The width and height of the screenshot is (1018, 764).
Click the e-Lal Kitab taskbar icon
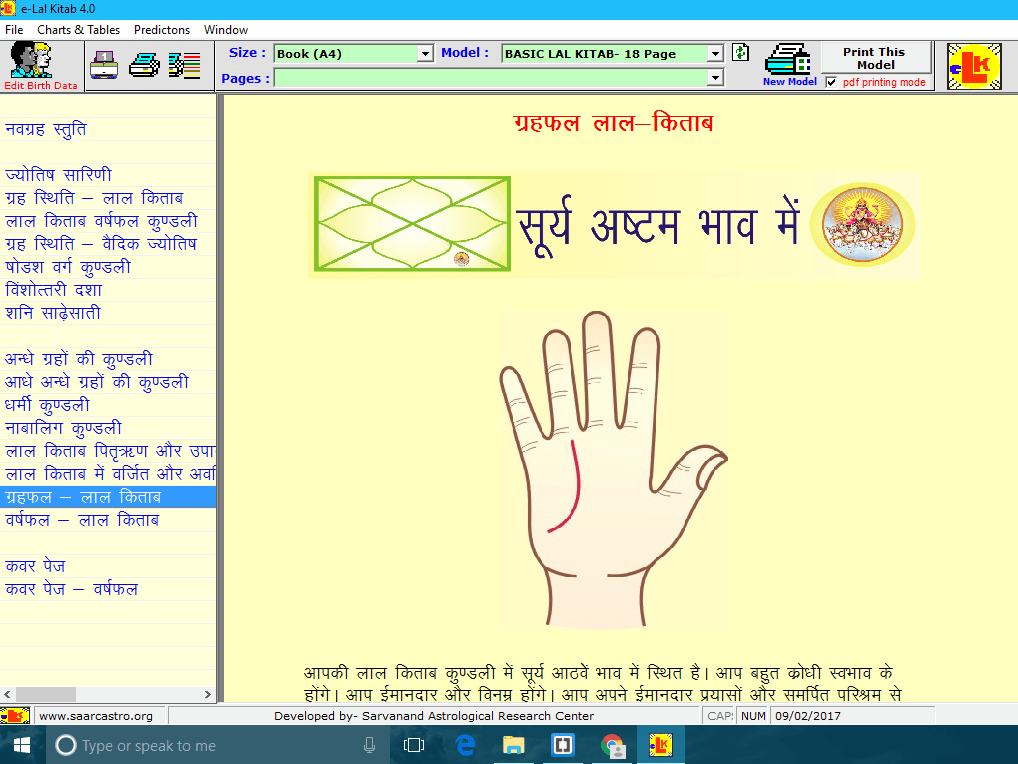pos(660,745)
